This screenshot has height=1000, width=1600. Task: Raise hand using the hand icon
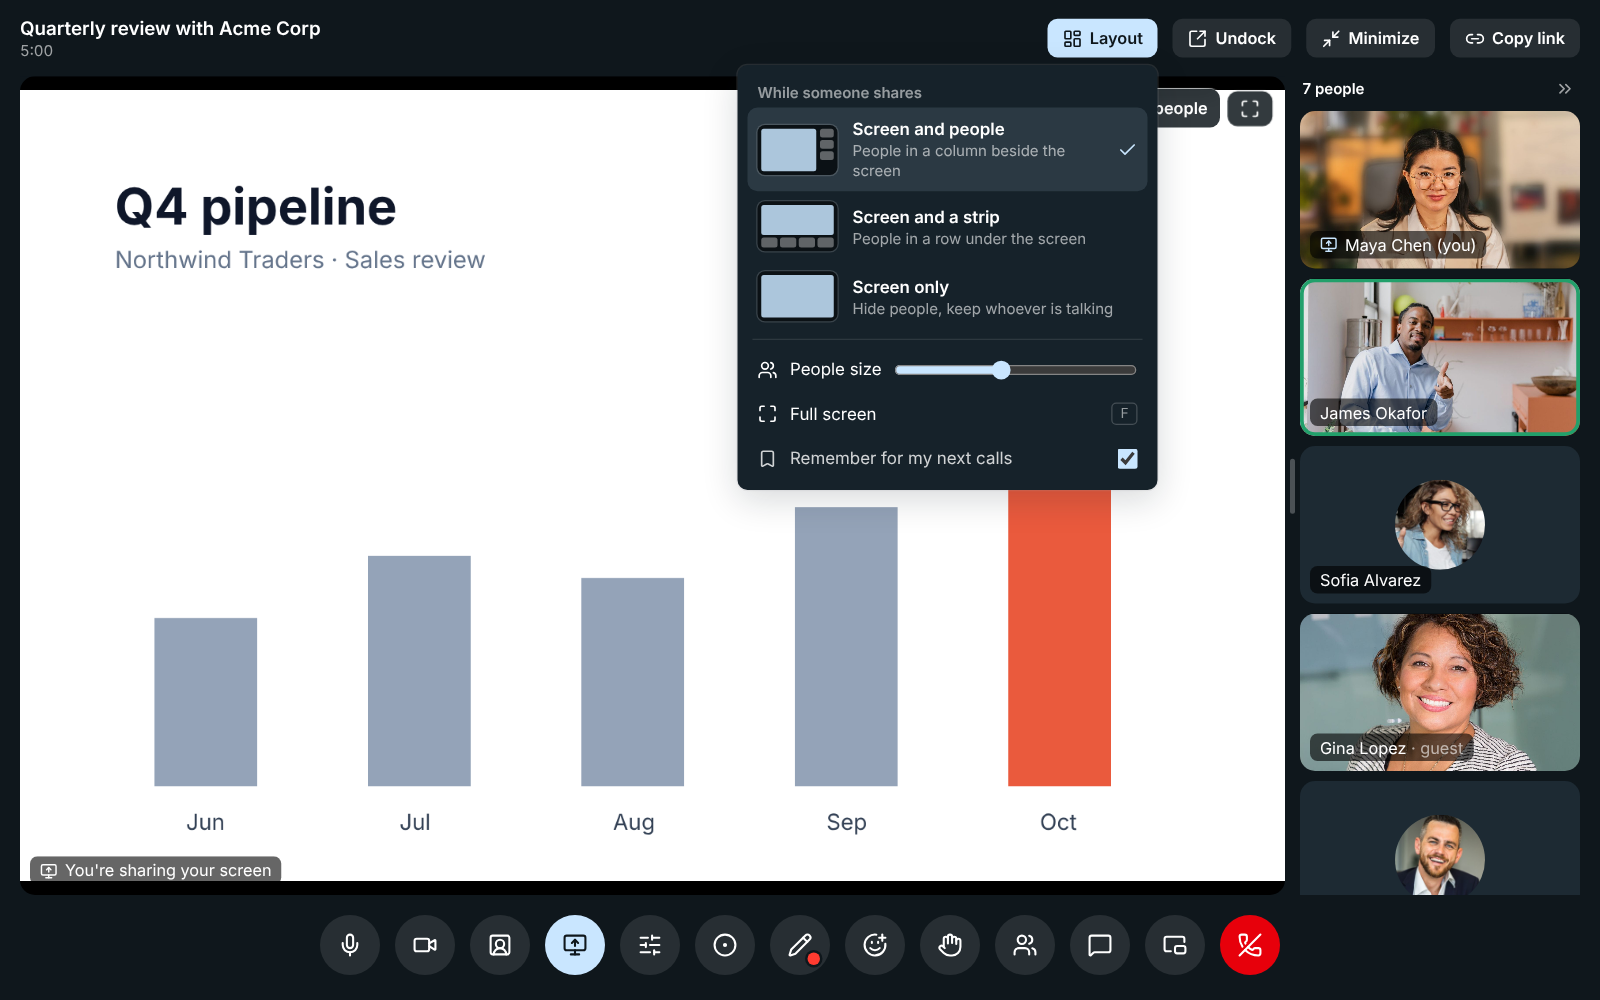950,945
